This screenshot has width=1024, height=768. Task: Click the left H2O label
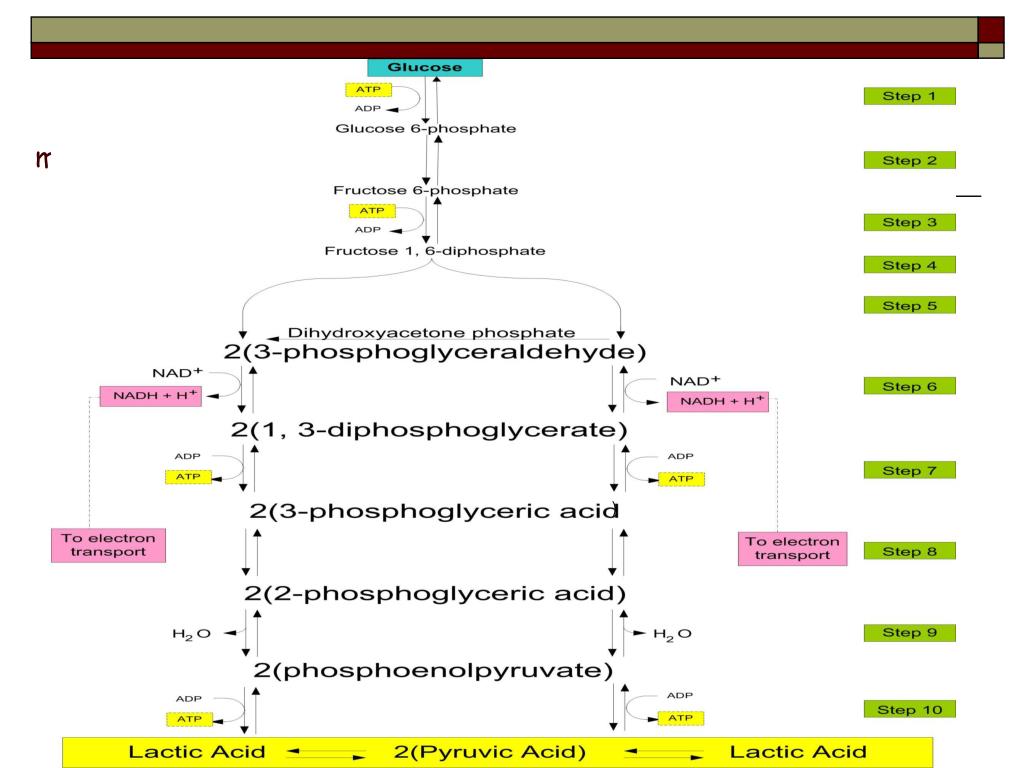[x=191, y=634]
